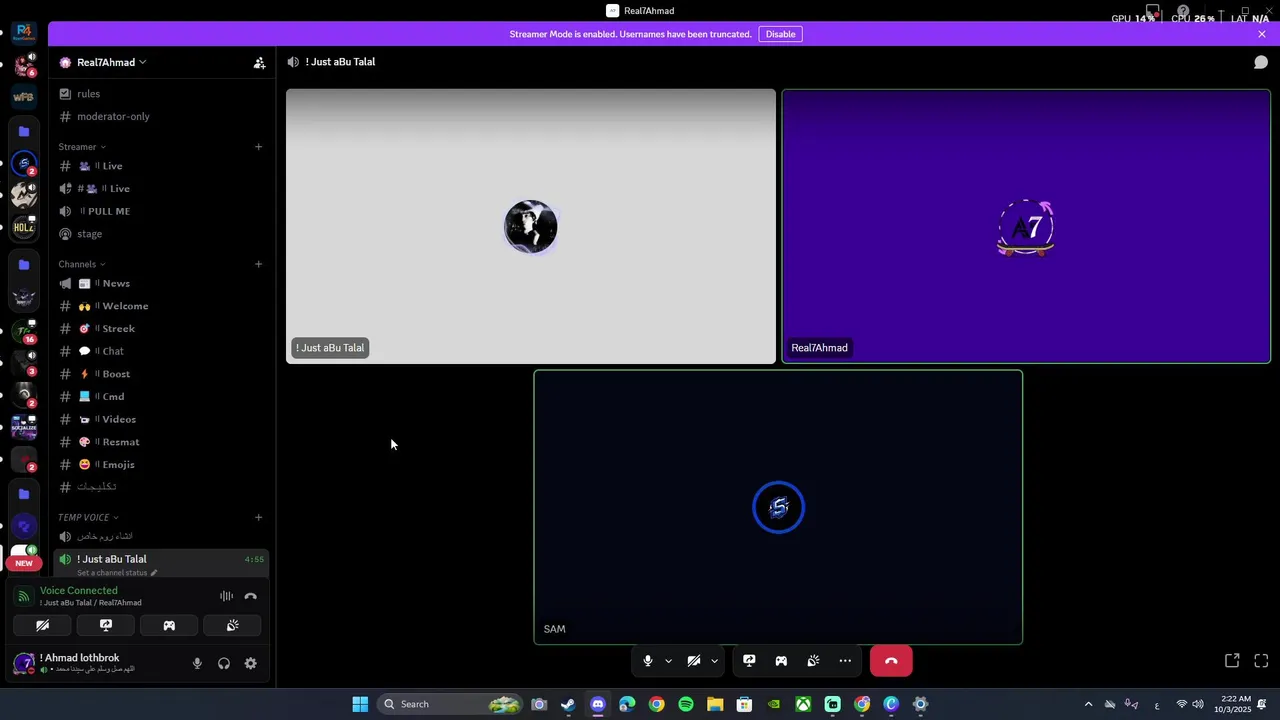Image resolution: width=1280 pixels, height=720 pixels.
Task: Collapse the Streamer category
Action: (x=82, y=147)
